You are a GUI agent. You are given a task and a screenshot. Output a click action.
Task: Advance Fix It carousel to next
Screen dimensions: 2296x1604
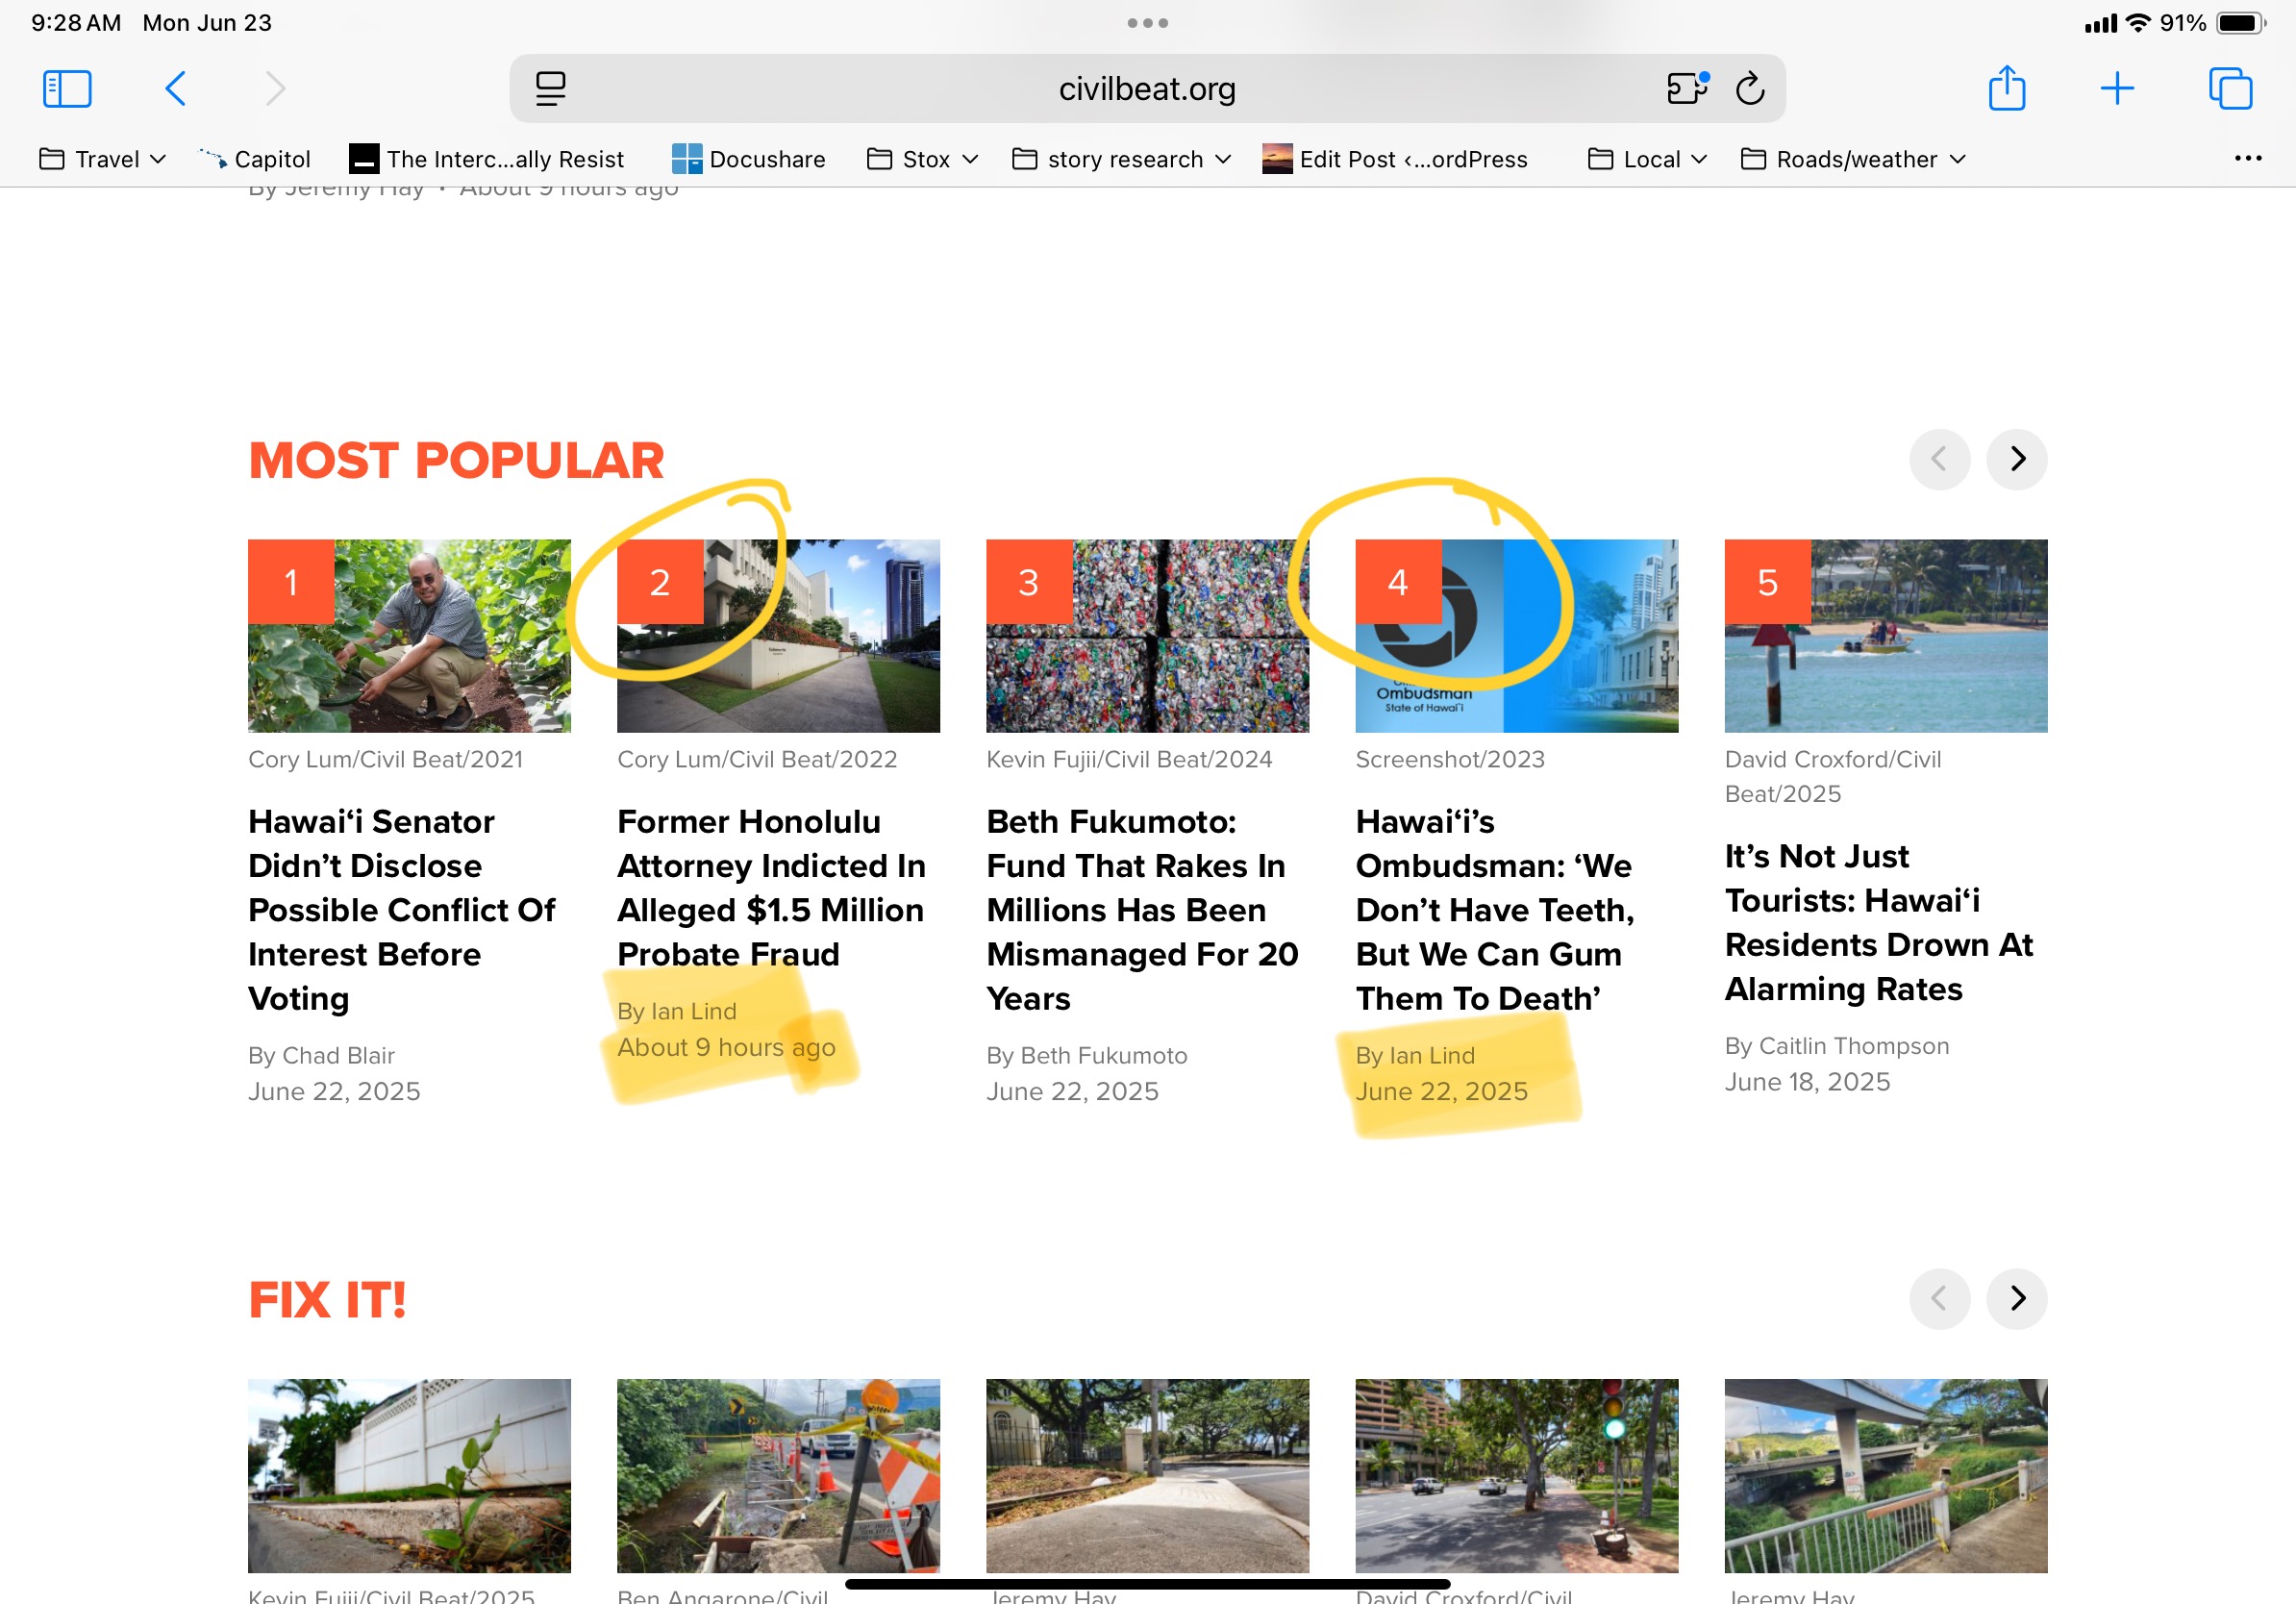[2016, 1298]
